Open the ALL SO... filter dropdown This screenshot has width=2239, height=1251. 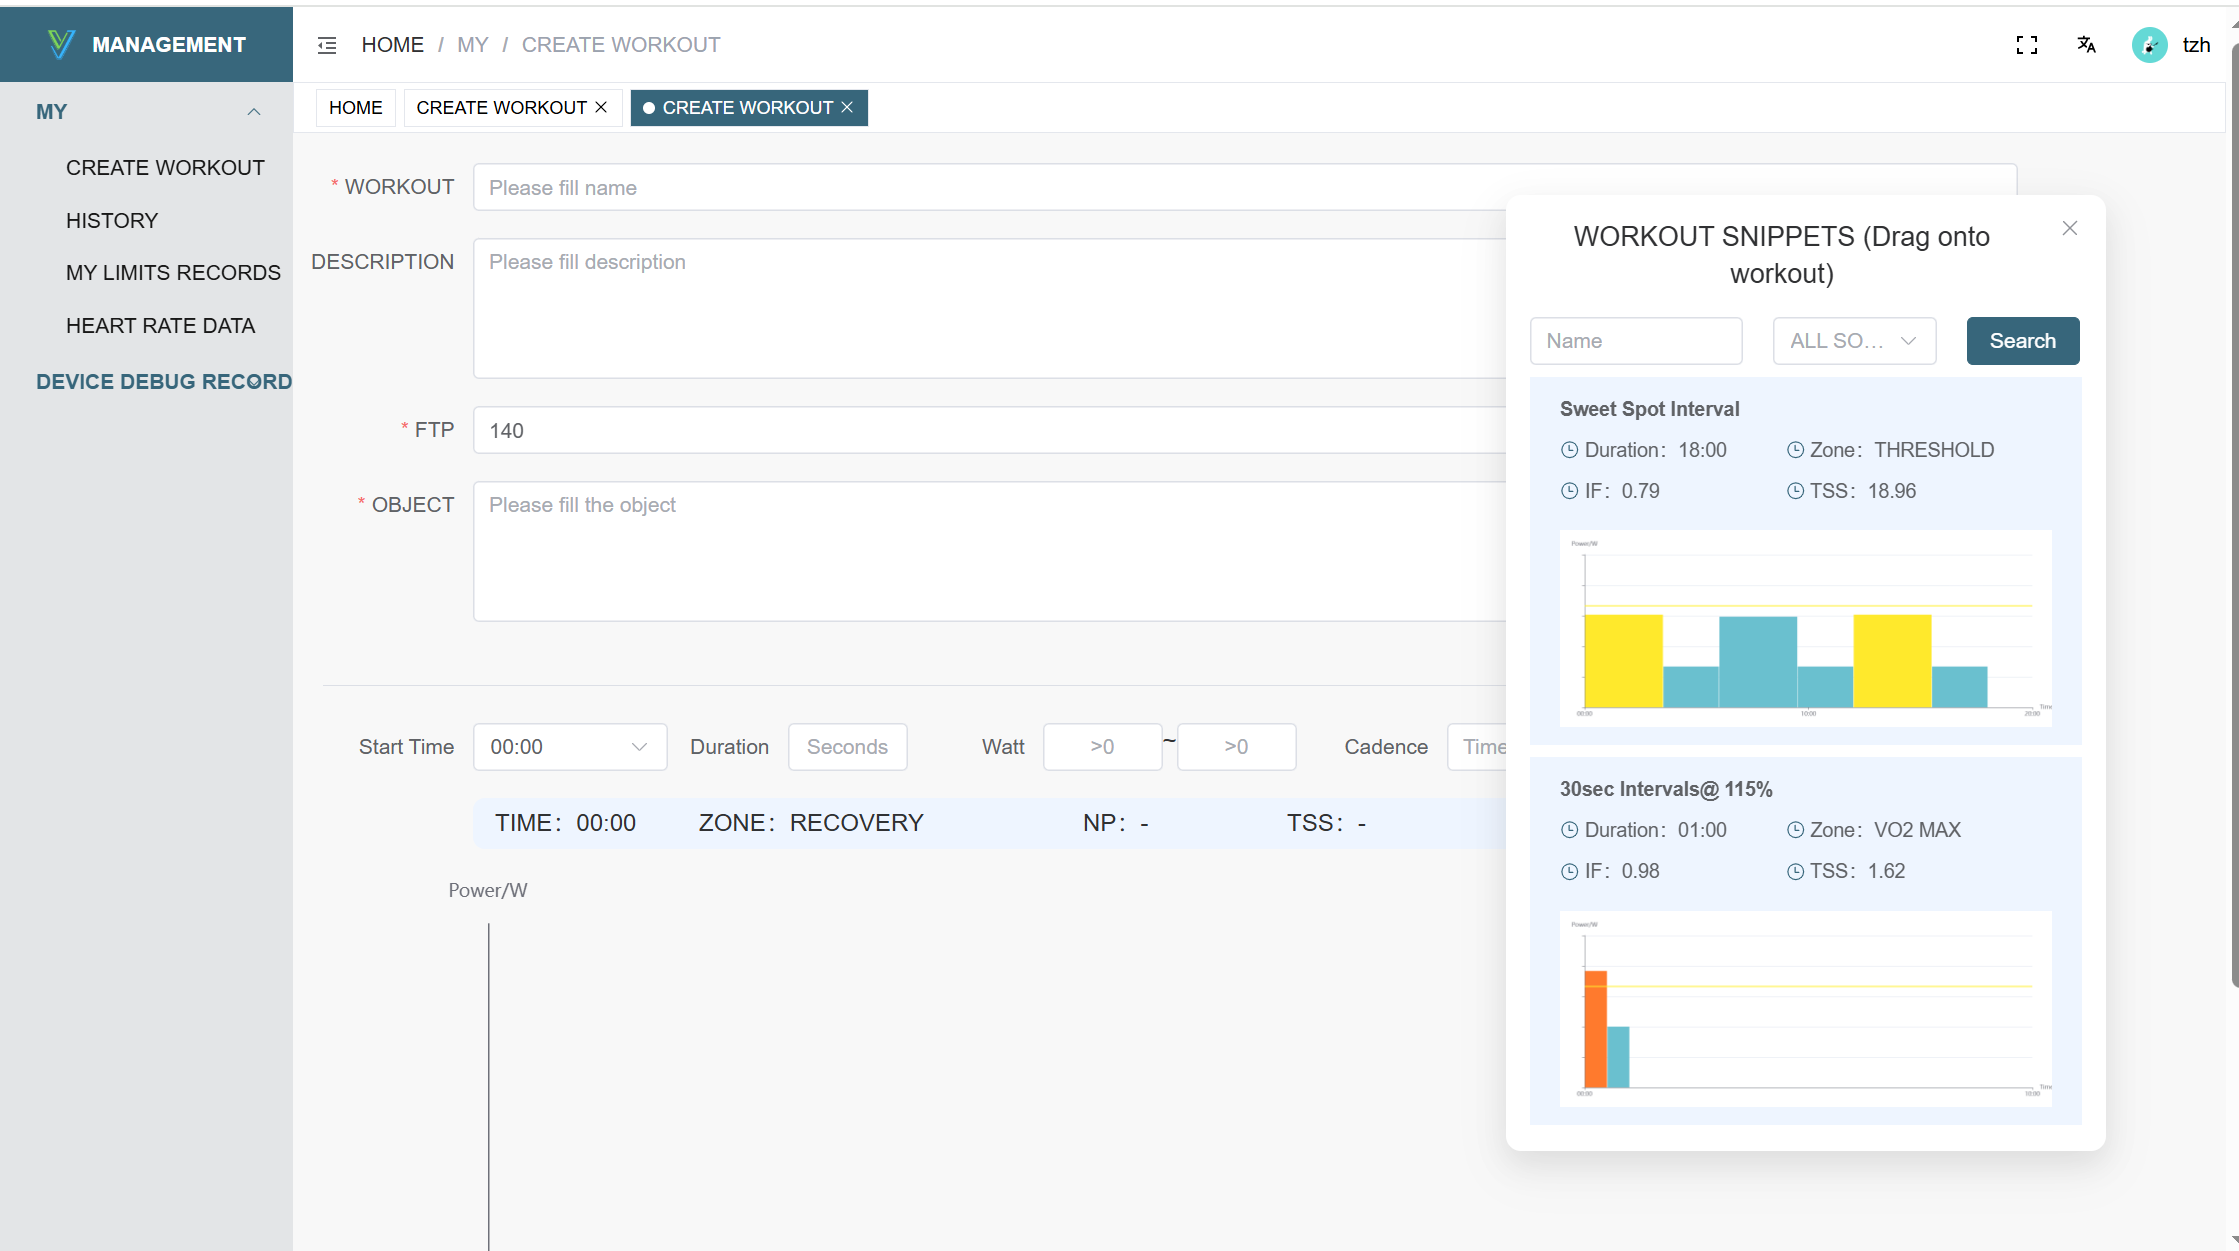[1854, 341]
